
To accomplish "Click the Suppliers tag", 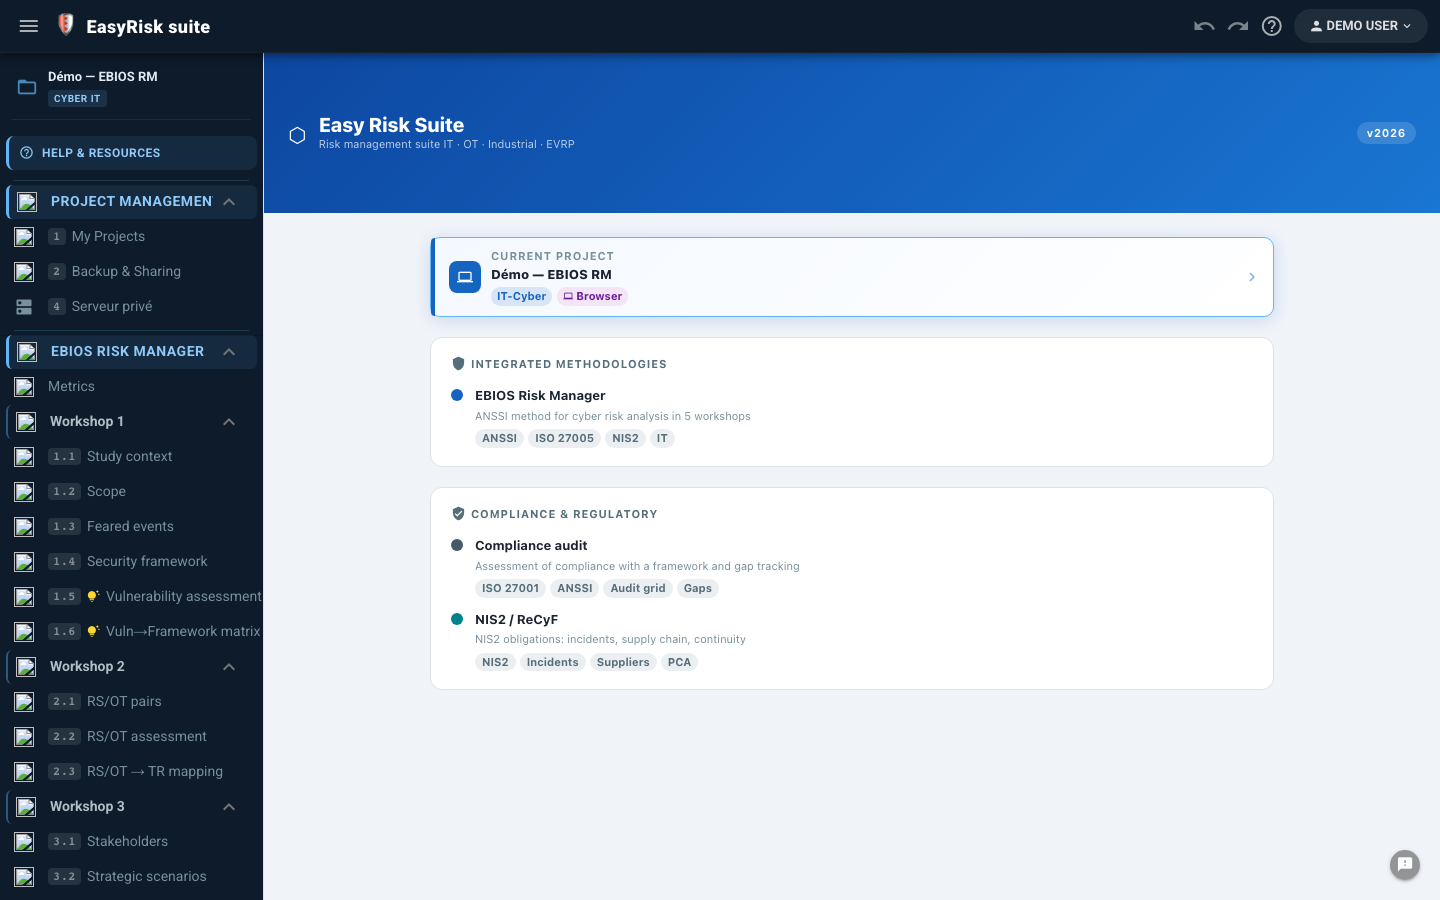I will tap(623, 662).
